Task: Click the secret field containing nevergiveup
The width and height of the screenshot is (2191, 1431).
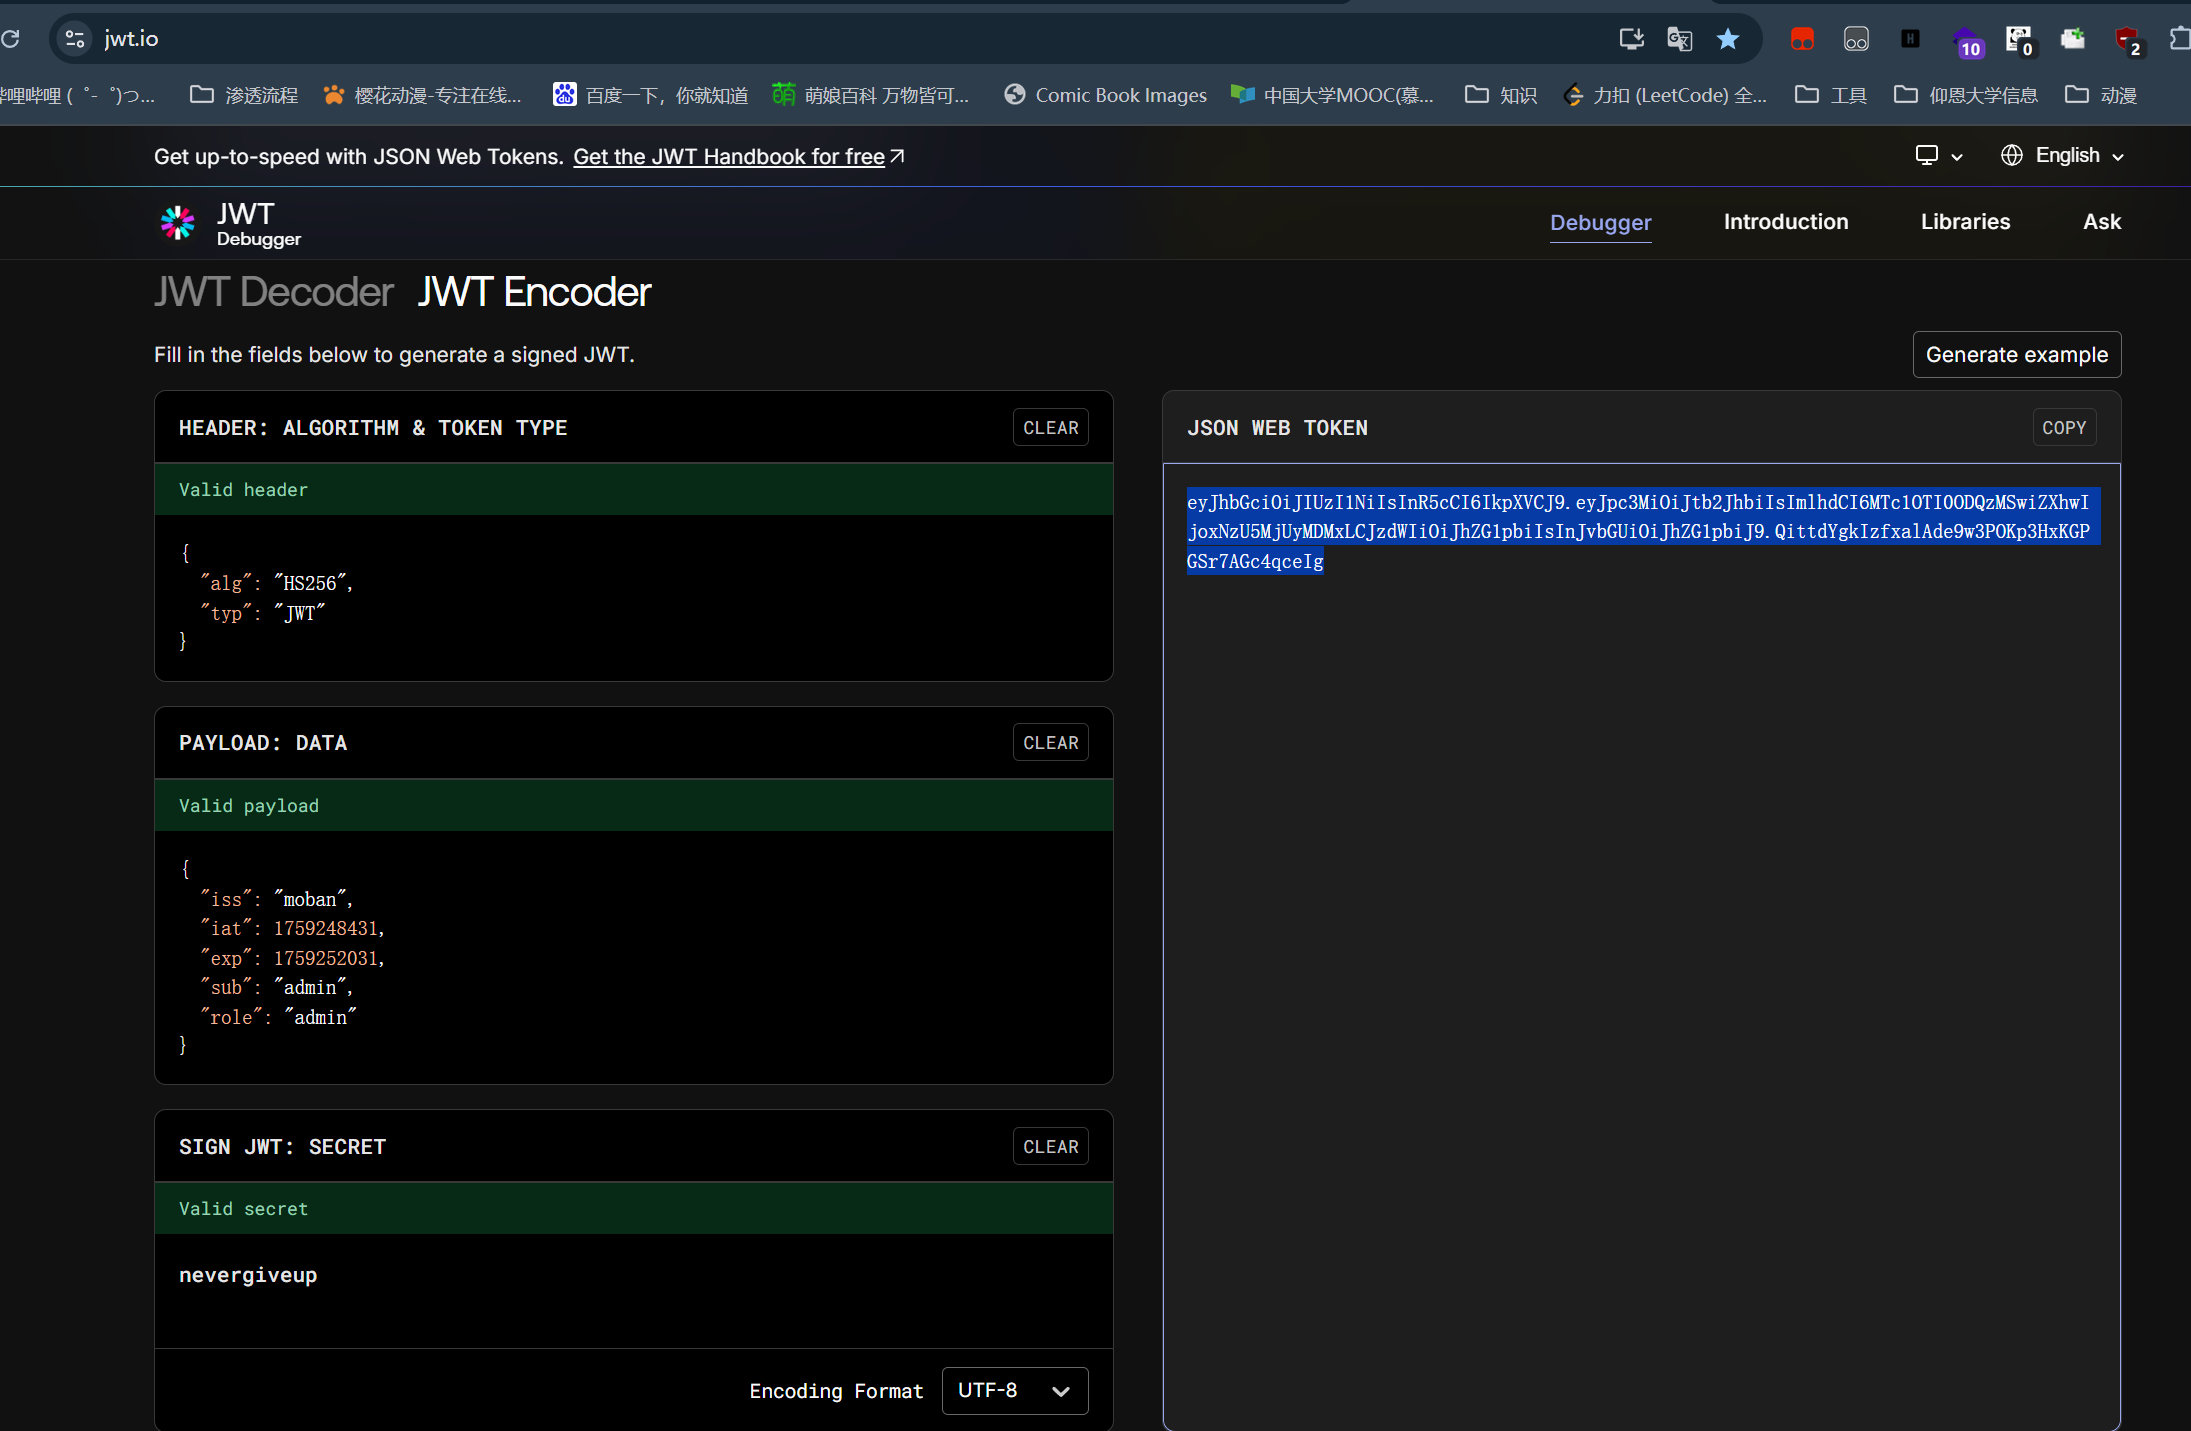Action: [x=633, y=1290]
